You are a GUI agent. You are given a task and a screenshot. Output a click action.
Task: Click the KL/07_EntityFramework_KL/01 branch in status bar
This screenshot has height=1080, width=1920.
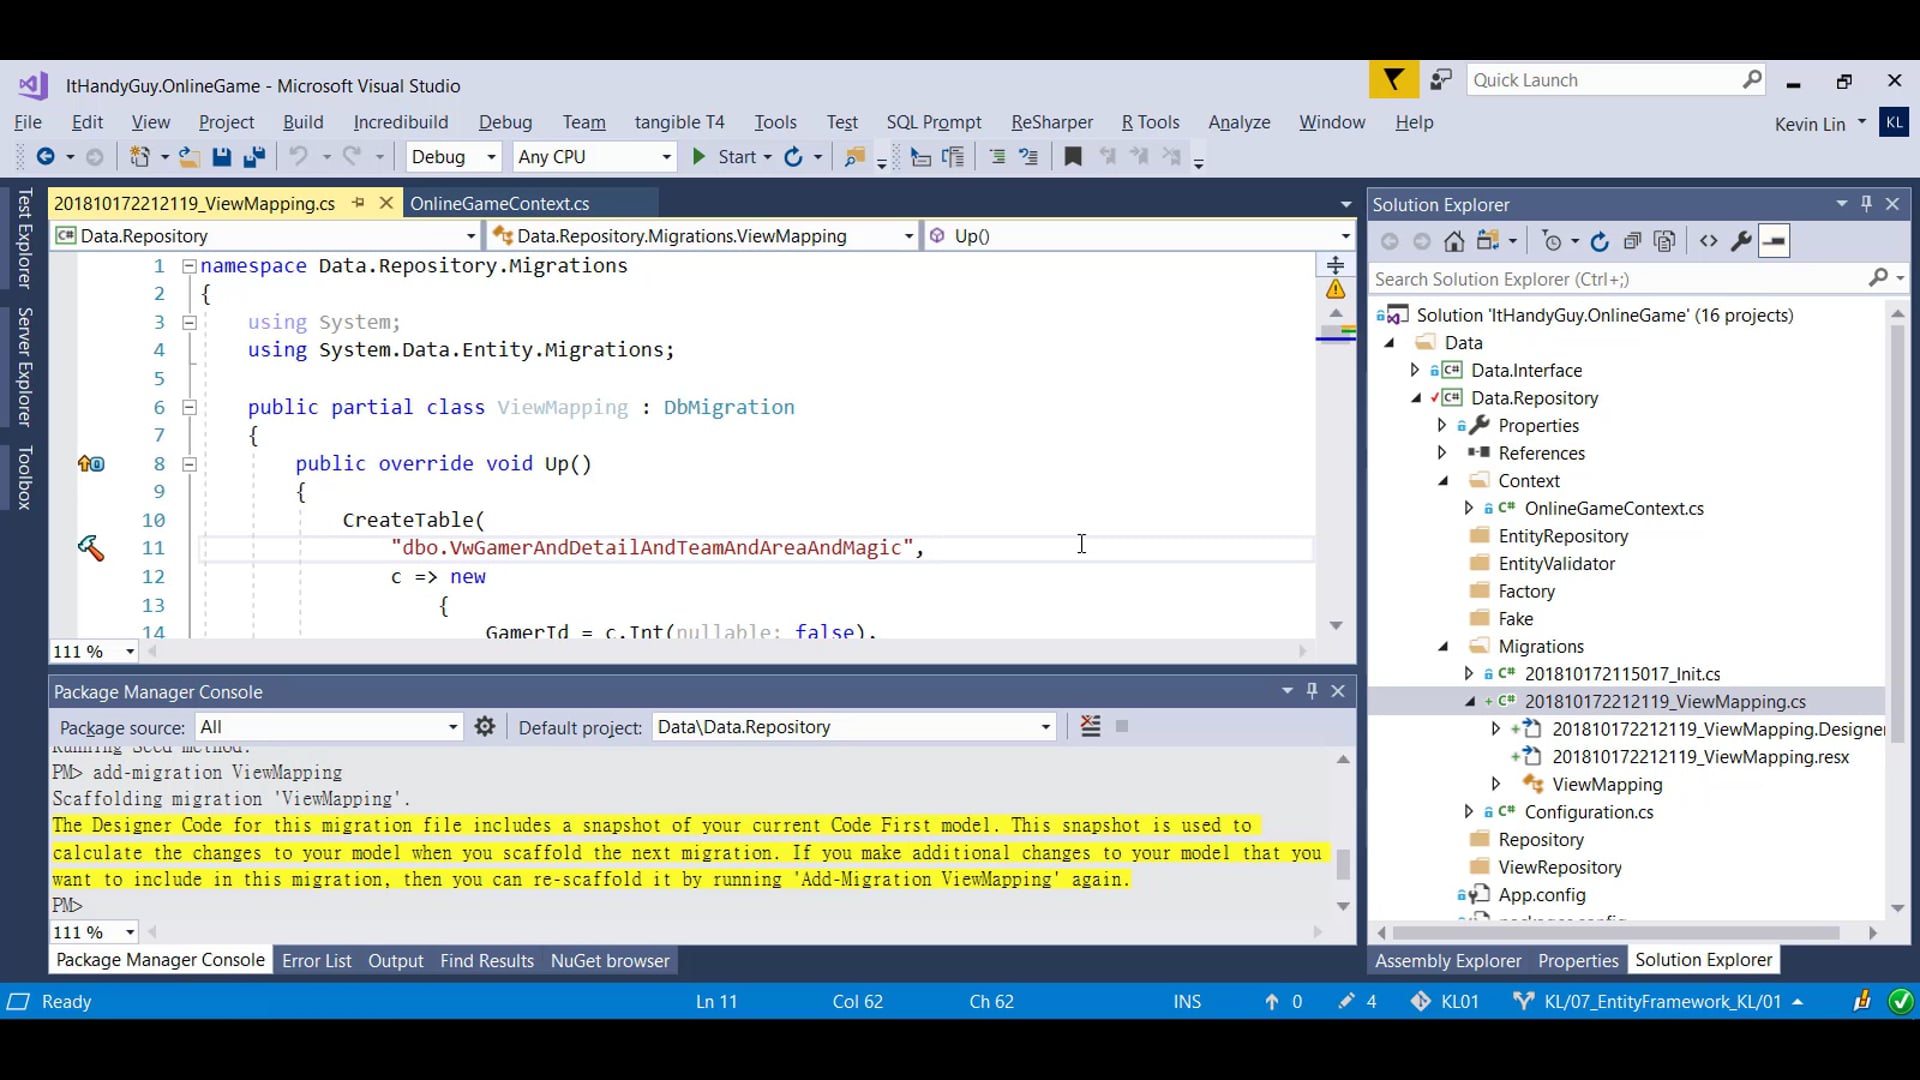[1662, 1002]
